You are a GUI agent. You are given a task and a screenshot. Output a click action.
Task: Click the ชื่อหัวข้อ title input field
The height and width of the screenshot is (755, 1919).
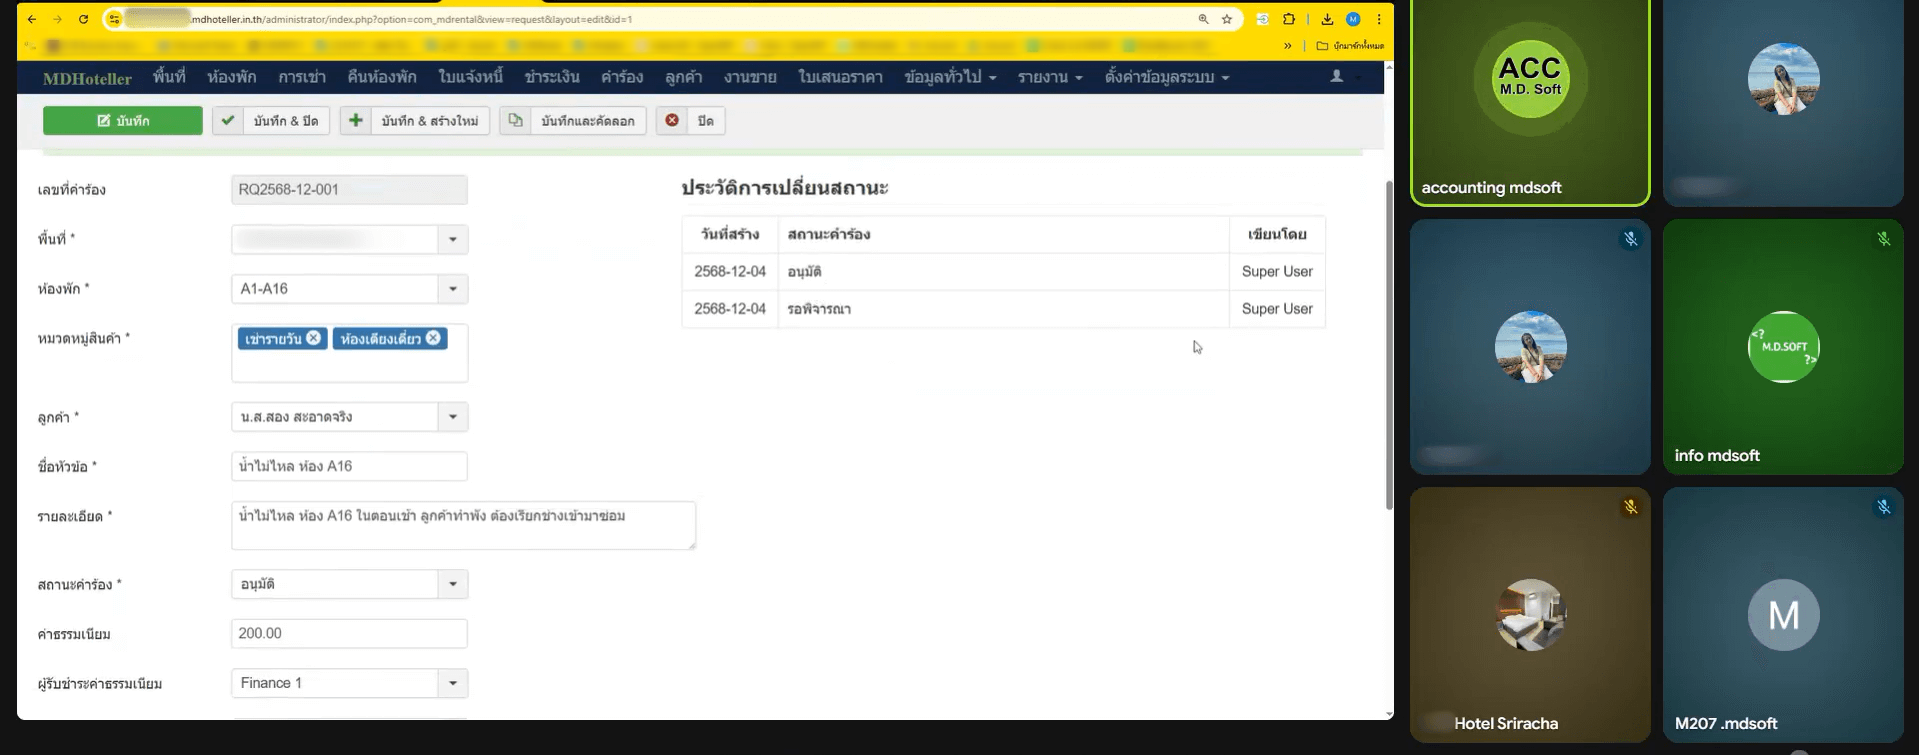[x=348, y=466]
